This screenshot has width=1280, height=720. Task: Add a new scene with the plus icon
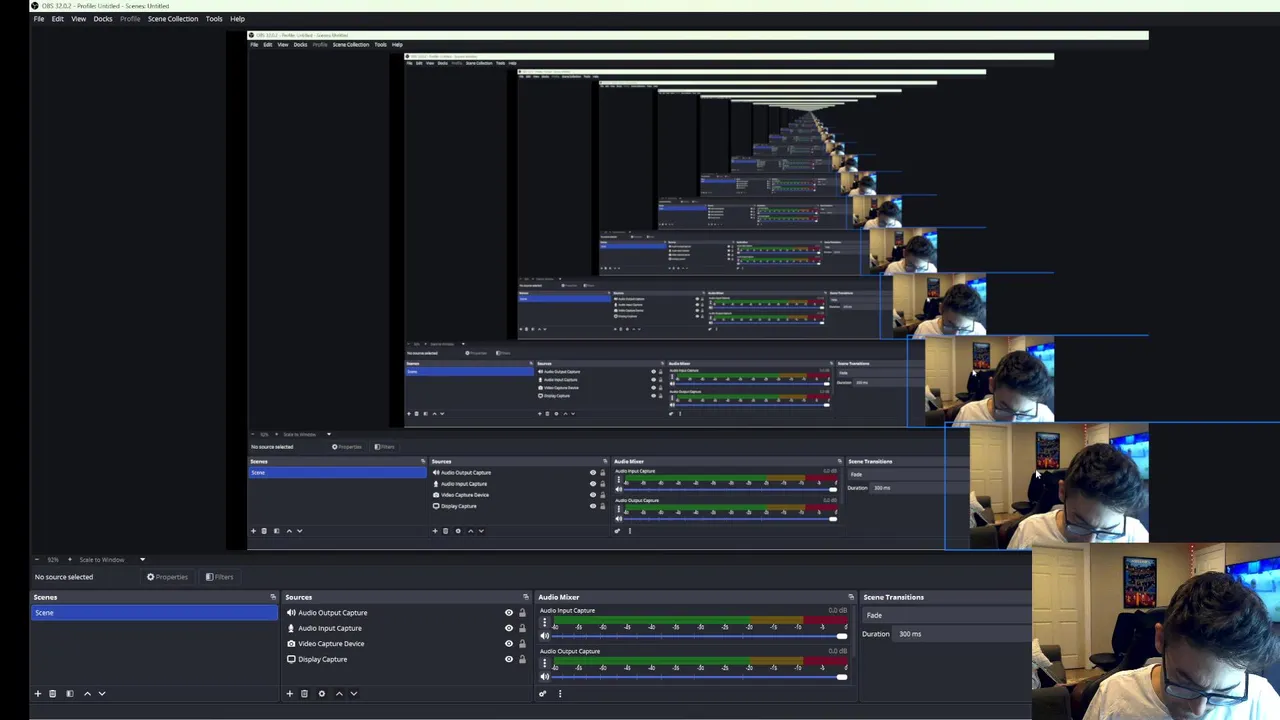(38, 693)
